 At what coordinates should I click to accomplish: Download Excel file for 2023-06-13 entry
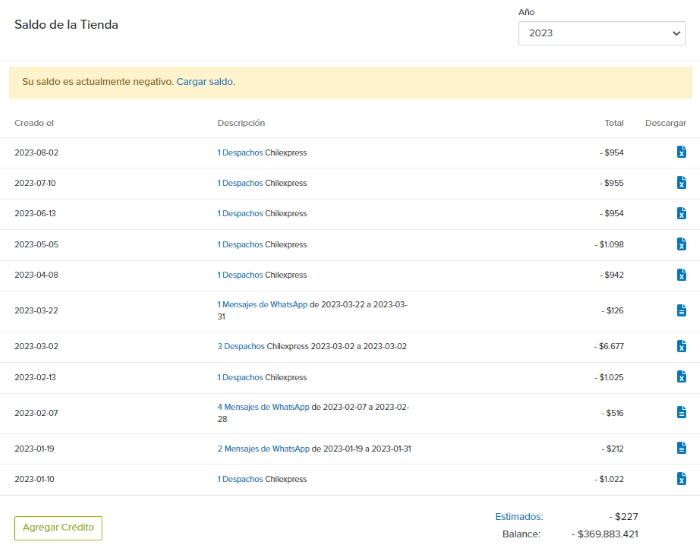(681, 214)
